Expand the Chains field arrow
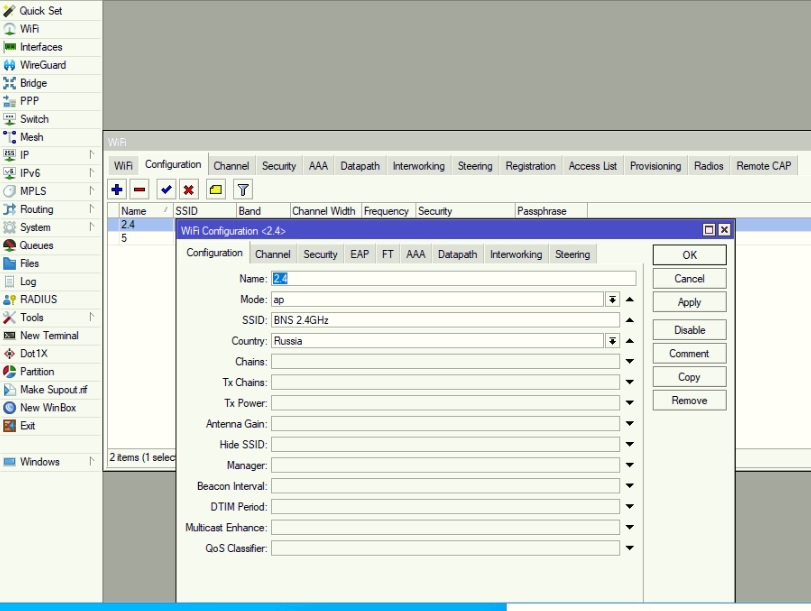Screen dimensions: 811x611 coord(629,362)
